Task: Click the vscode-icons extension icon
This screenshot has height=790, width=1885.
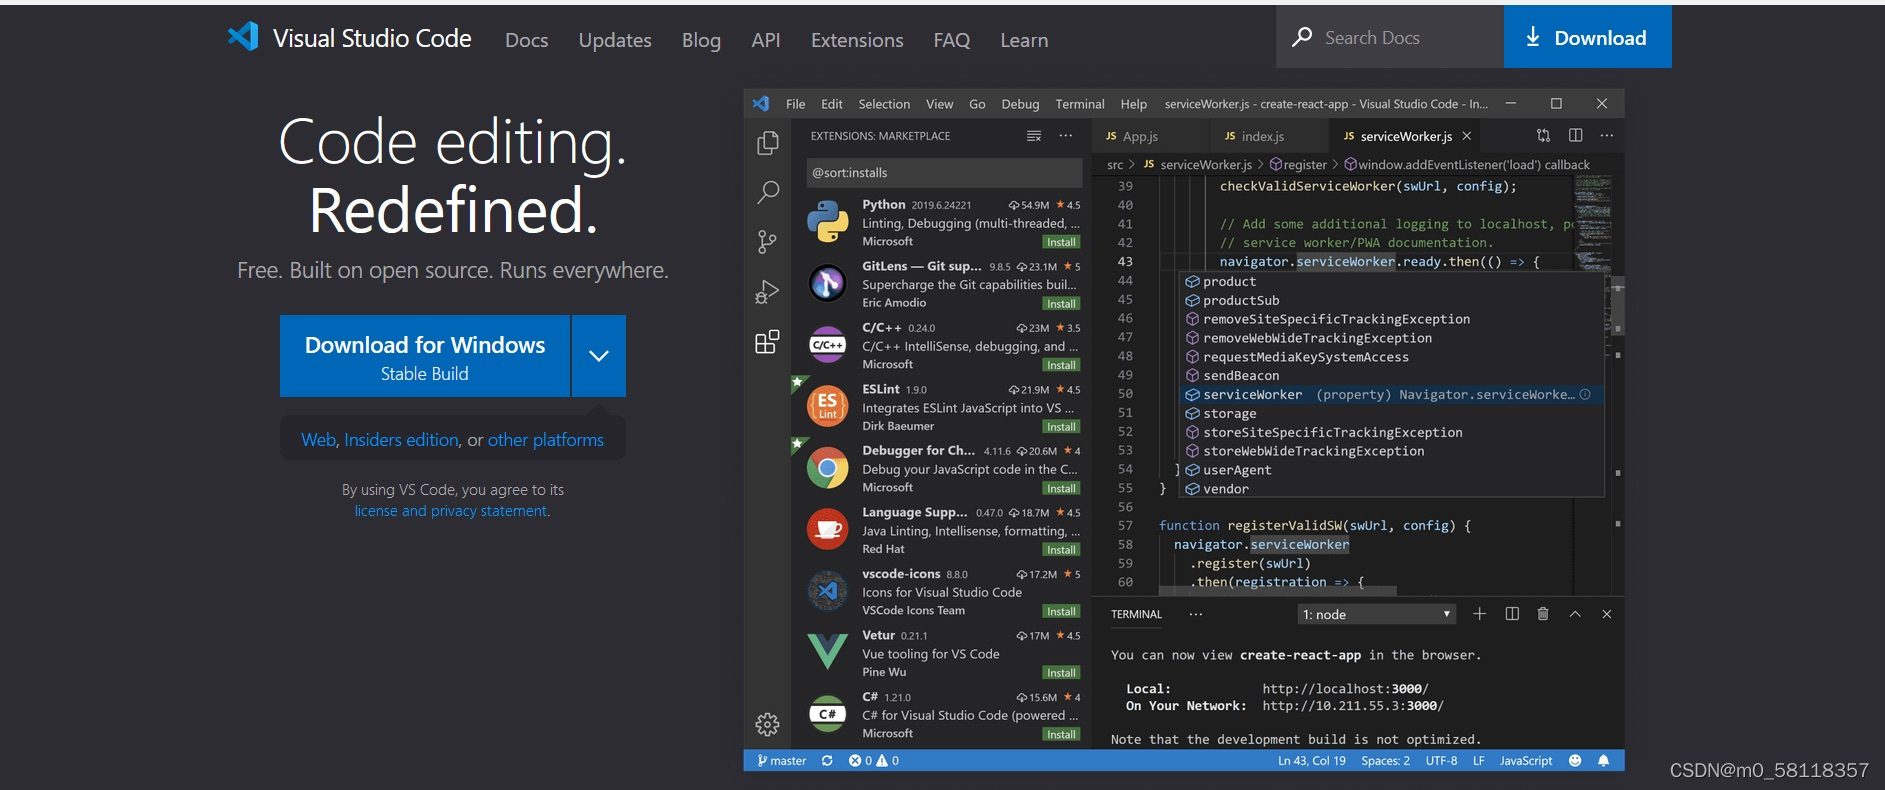Action: coord(827,591)
